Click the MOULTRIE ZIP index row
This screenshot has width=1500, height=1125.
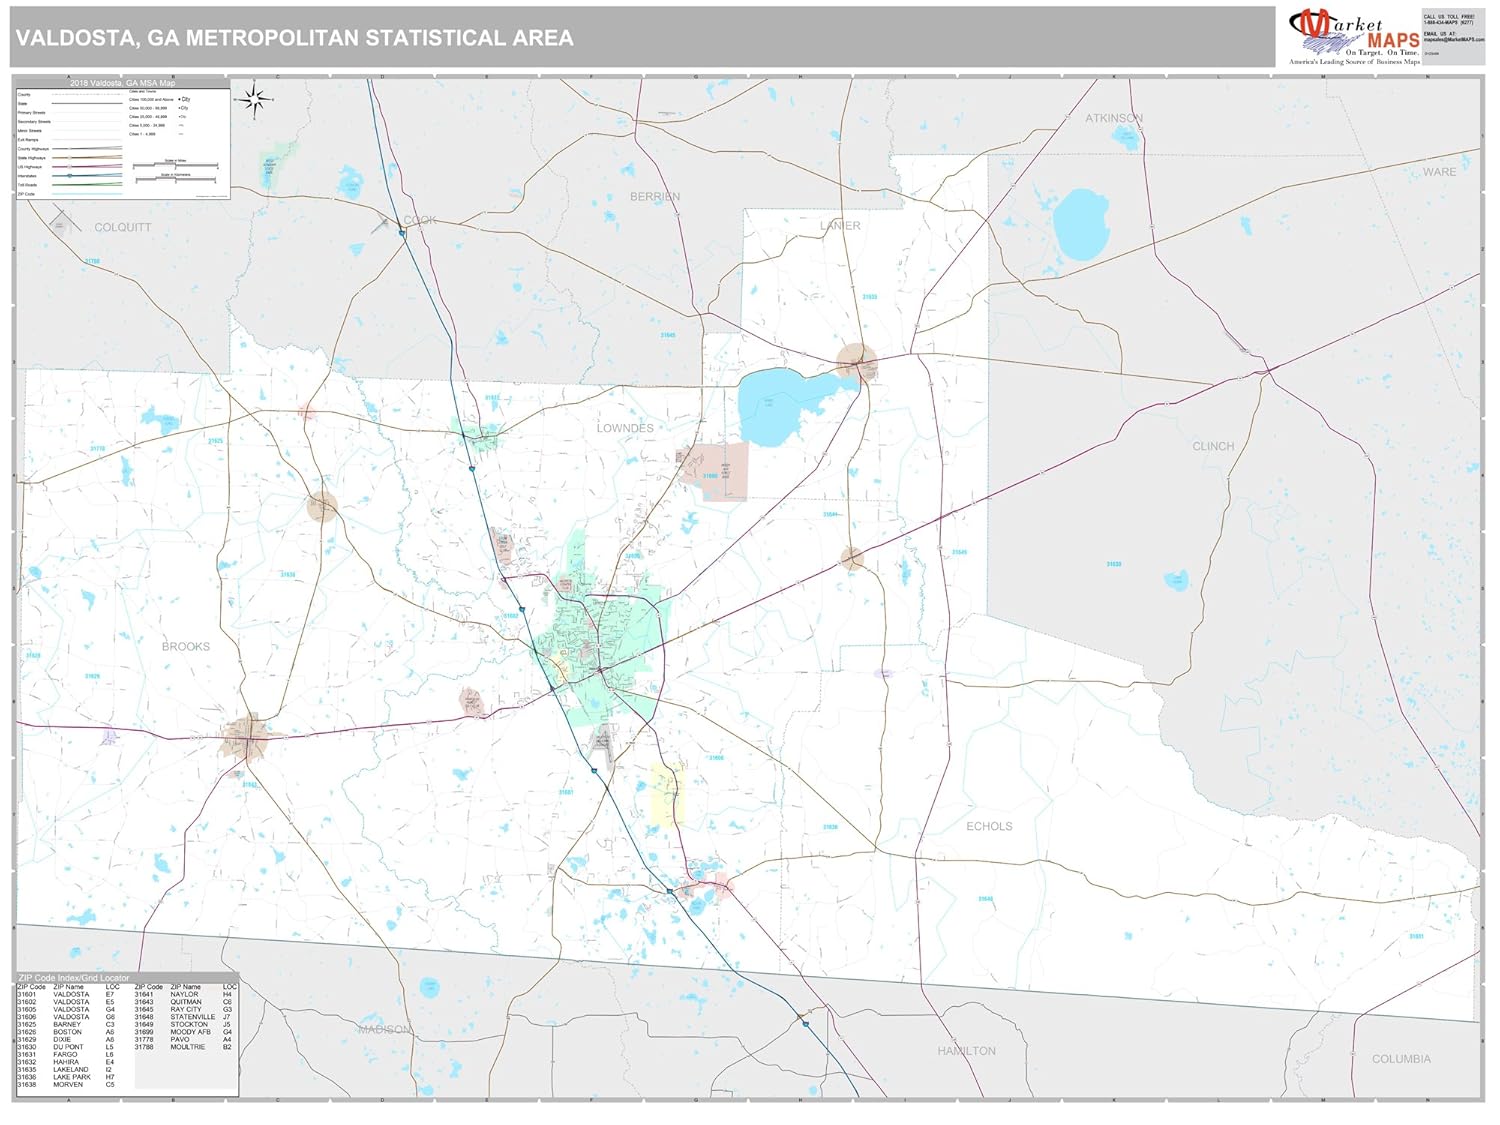[x=185, y=1047]
